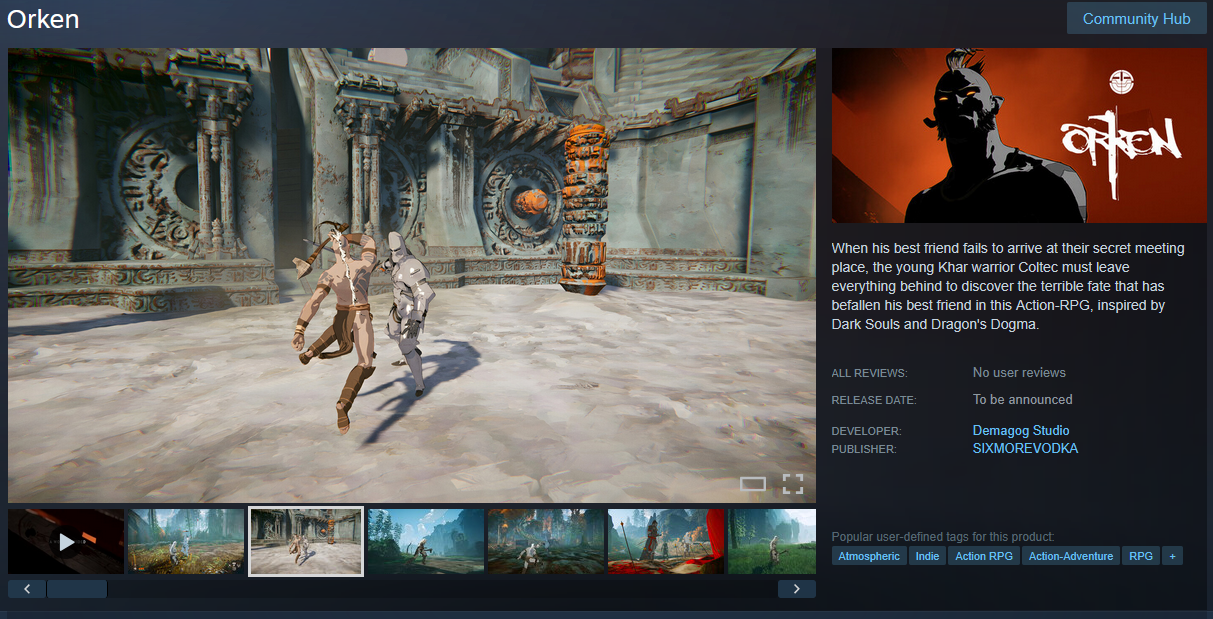The width and height of the screenshot is (1213, 619).
Task: Select the blue mountain landscape thumbnail
Action: point(426,541)
